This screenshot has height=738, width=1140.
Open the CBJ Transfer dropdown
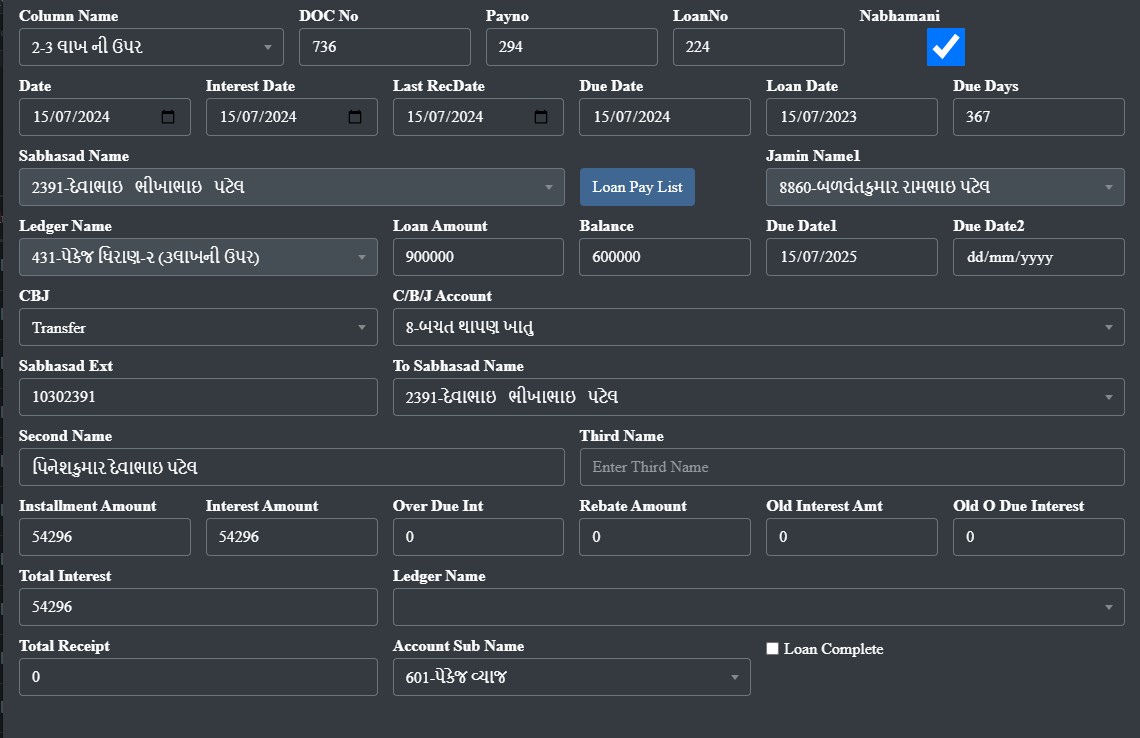coord(198,327)
